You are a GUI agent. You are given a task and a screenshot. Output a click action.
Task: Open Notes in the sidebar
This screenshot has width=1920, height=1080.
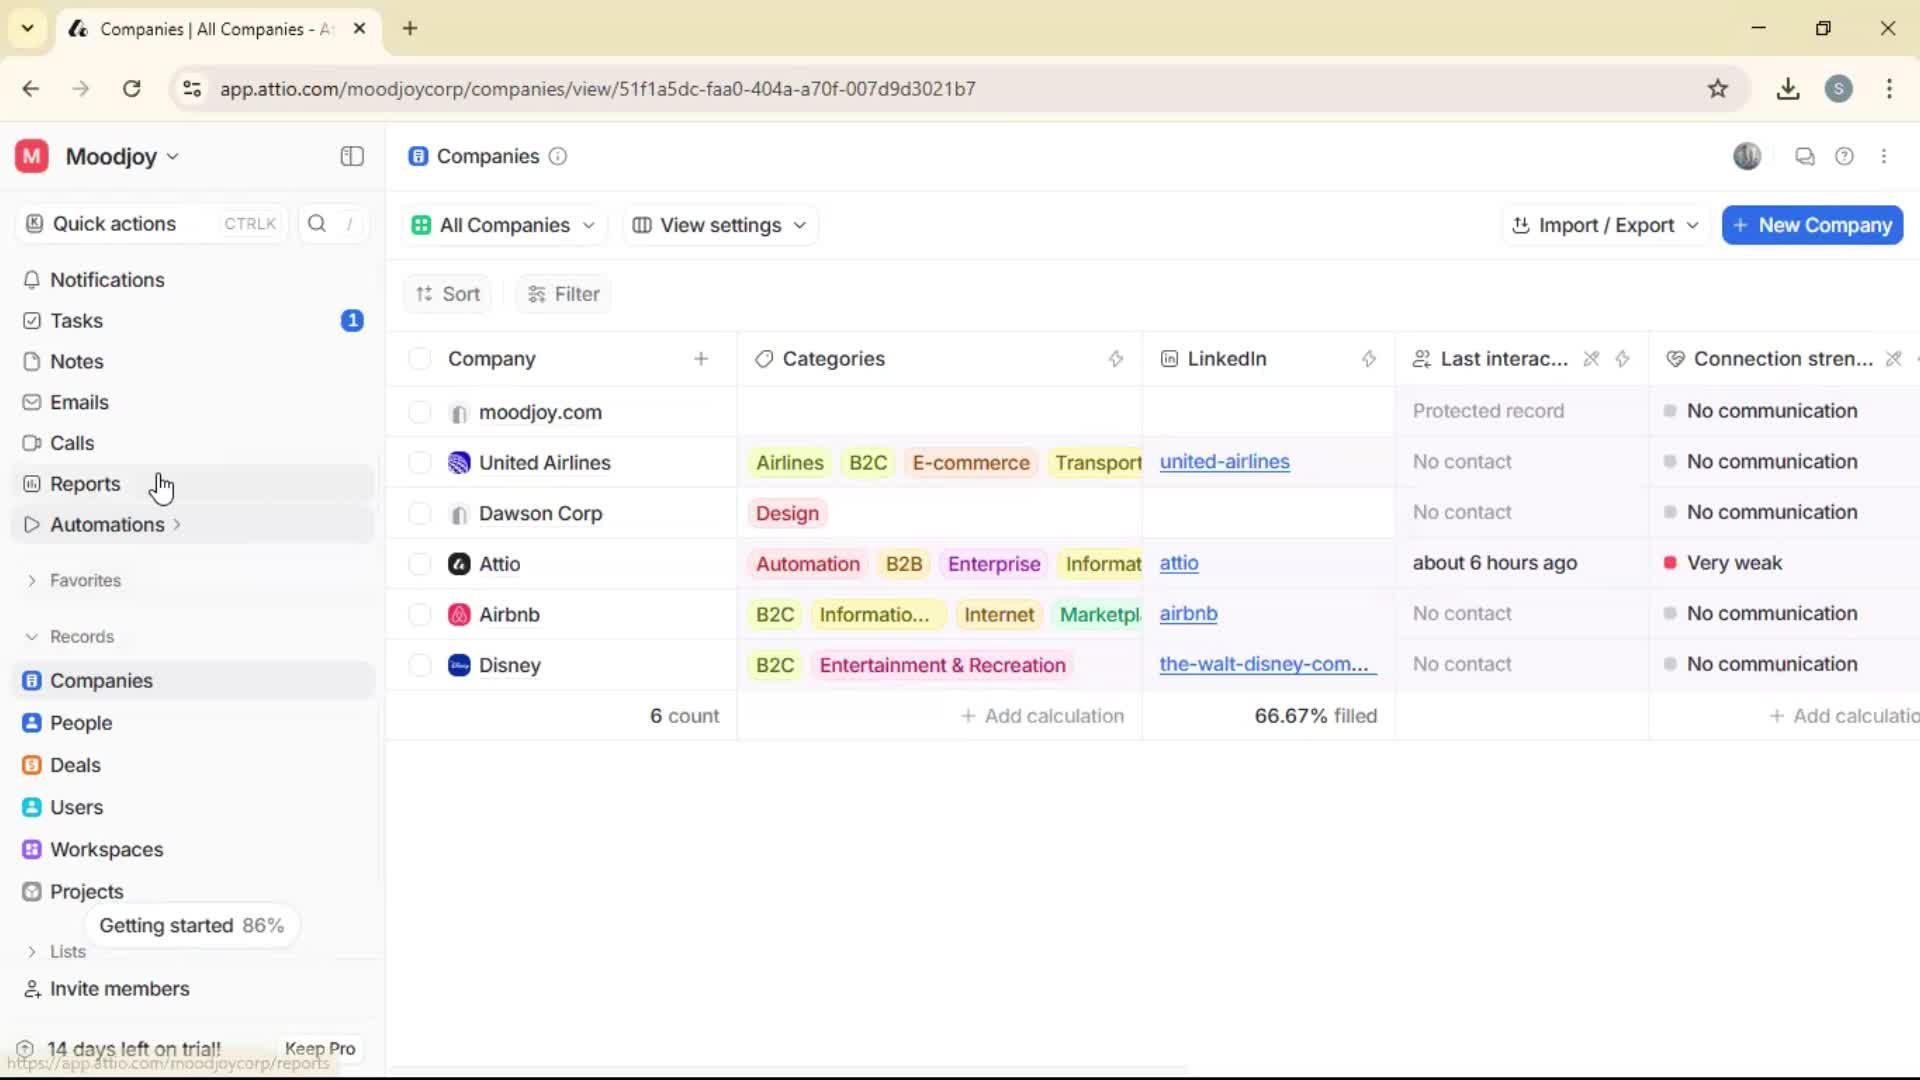pyautogui.click(x=193, y=362)
